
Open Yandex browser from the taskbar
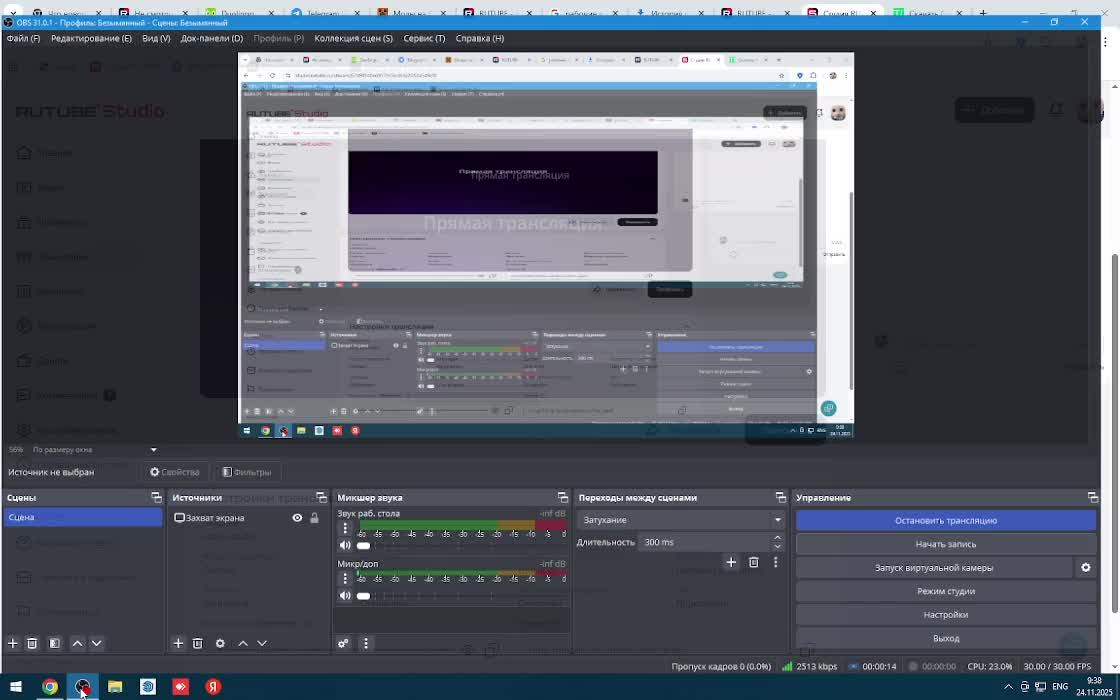pos(213,687)
